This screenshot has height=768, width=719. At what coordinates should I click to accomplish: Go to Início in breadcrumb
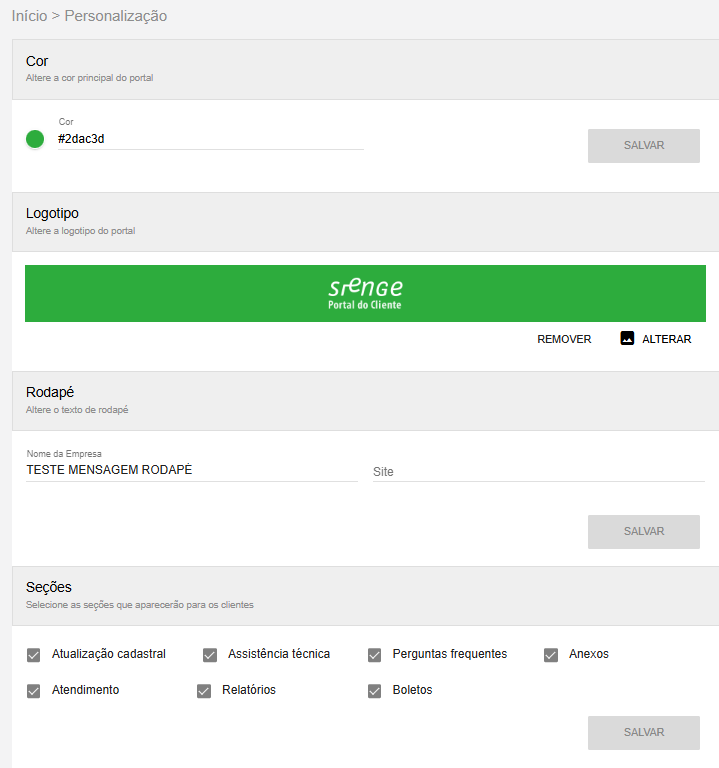tap(29, 16)
